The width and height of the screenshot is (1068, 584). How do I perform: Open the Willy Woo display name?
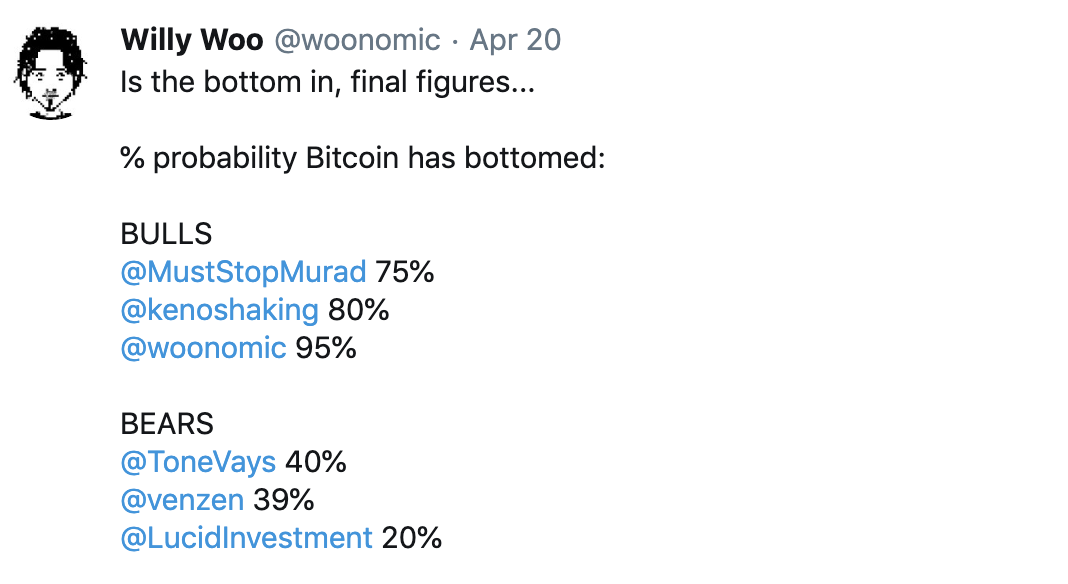[x=191, y=40]
